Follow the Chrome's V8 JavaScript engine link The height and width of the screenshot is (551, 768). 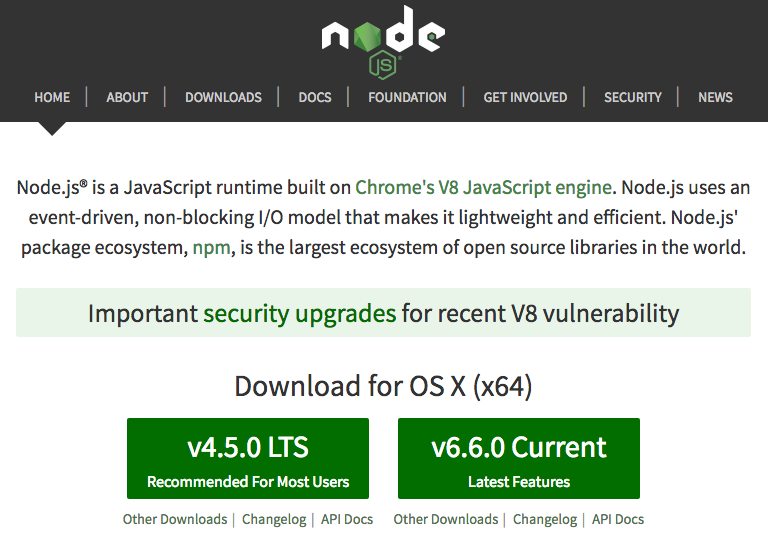483,188
